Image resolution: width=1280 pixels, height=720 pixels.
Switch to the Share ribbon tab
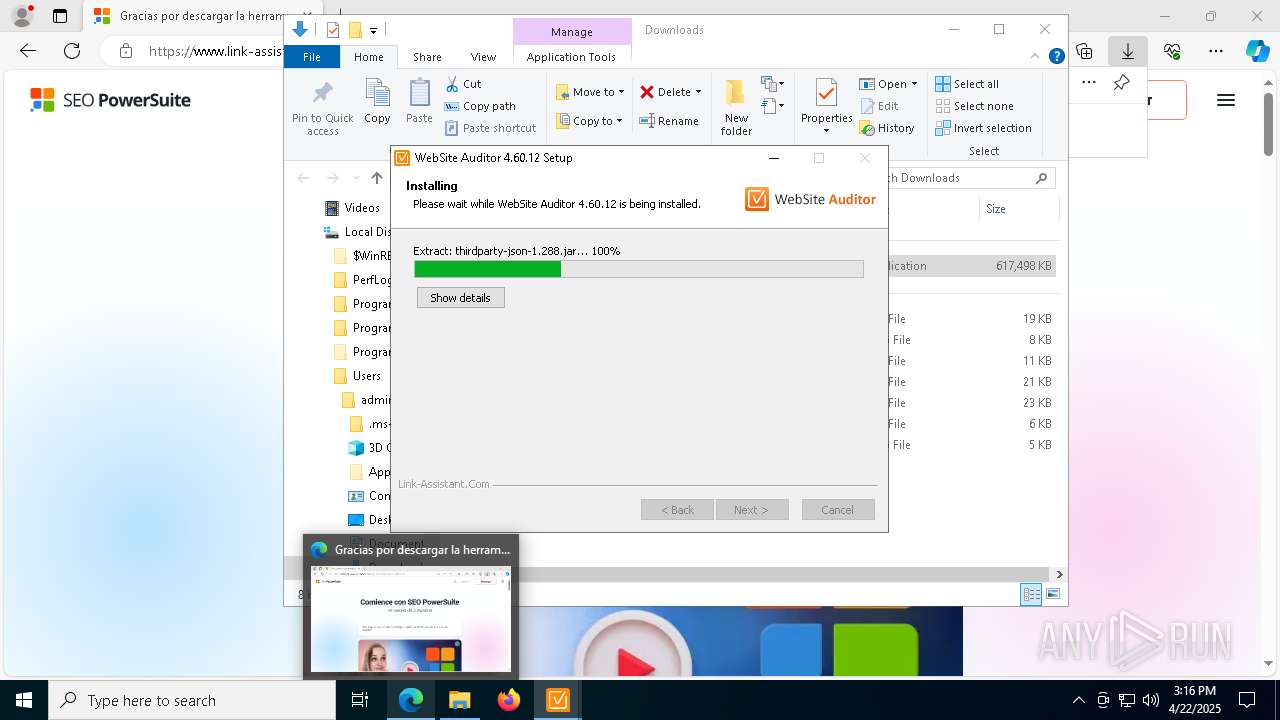tap(427, 57)
